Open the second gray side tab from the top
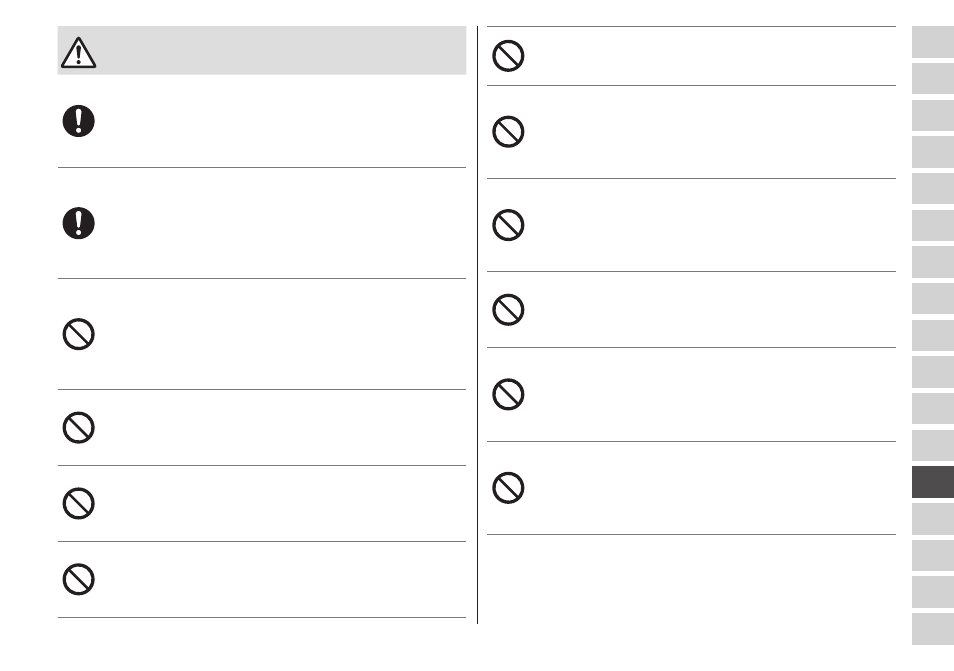Image resolution: width=954 pixels, height=671 pixels. 933,78
